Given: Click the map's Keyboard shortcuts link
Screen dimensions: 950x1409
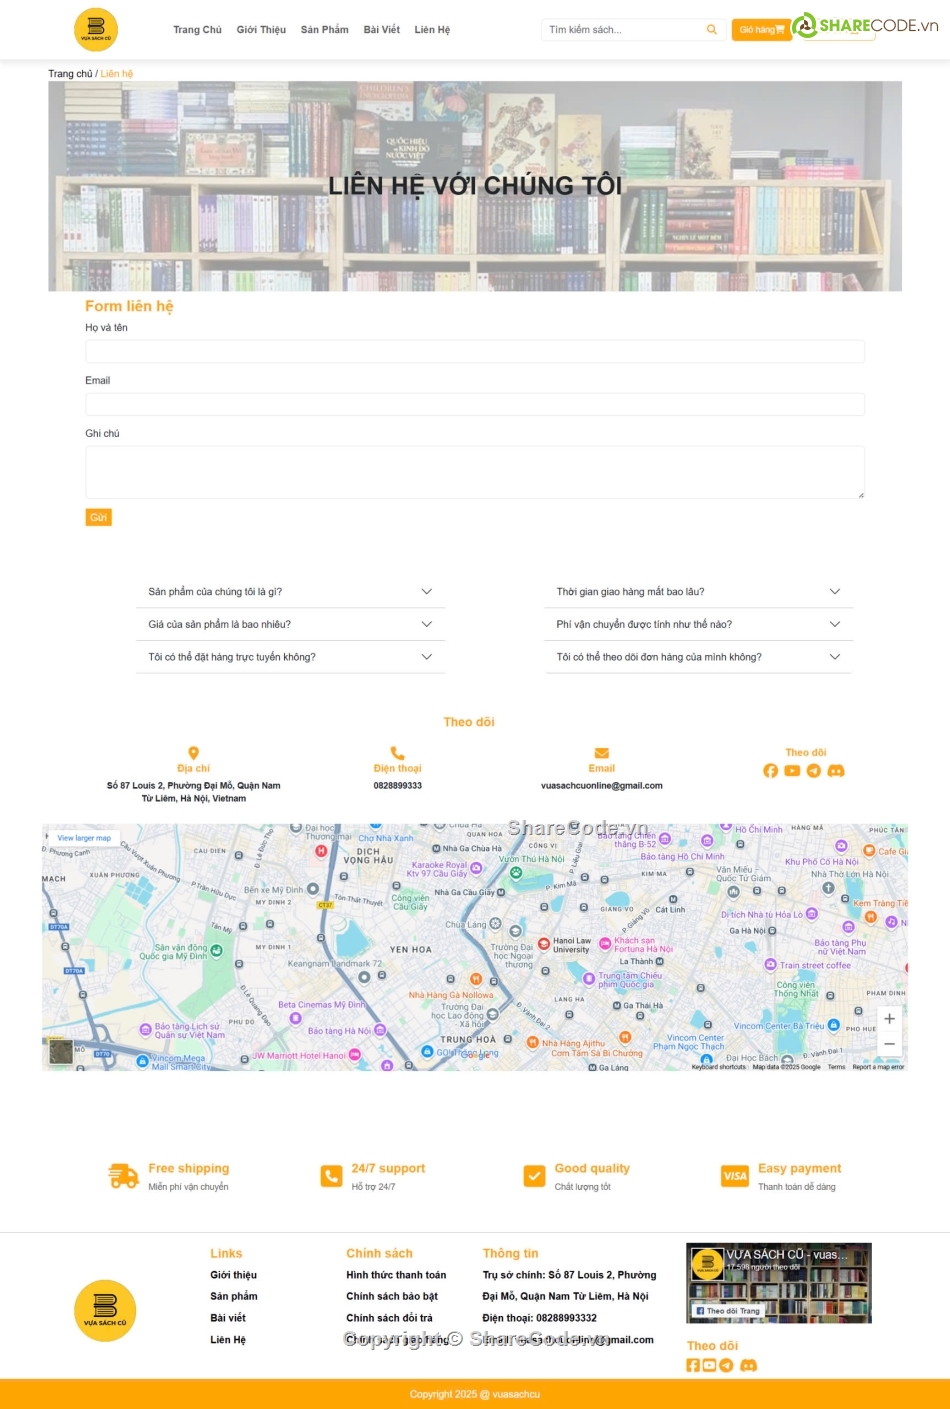Looking at the screenshot, I should click(719, 1067).
